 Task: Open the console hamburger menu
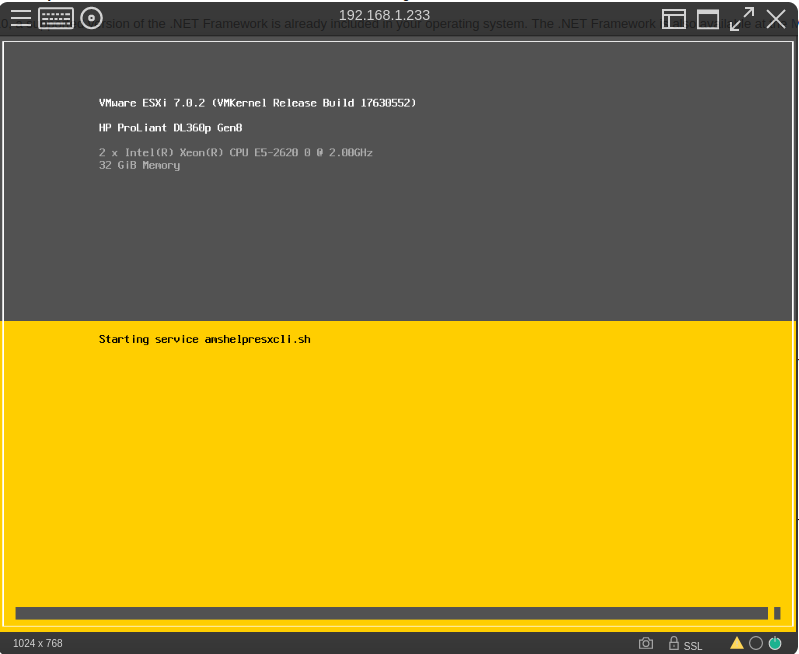pyautogui.click(x=21, y=19)
